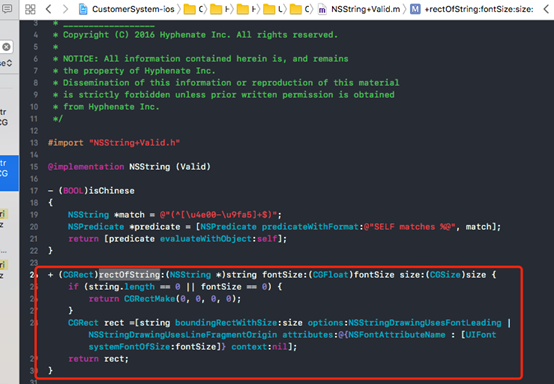554x384 pixels.
Task: Open the related items grid menu
Action: coord(30,9)
